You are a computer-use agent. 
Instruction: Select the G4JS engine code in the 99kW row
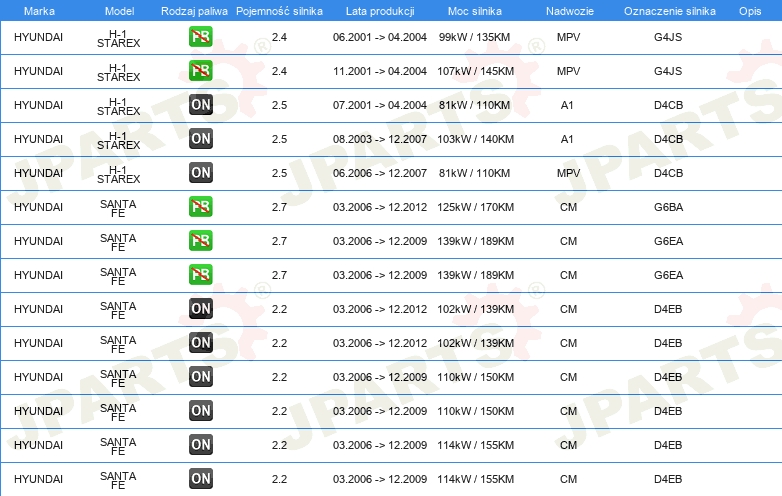coord(667,38)
